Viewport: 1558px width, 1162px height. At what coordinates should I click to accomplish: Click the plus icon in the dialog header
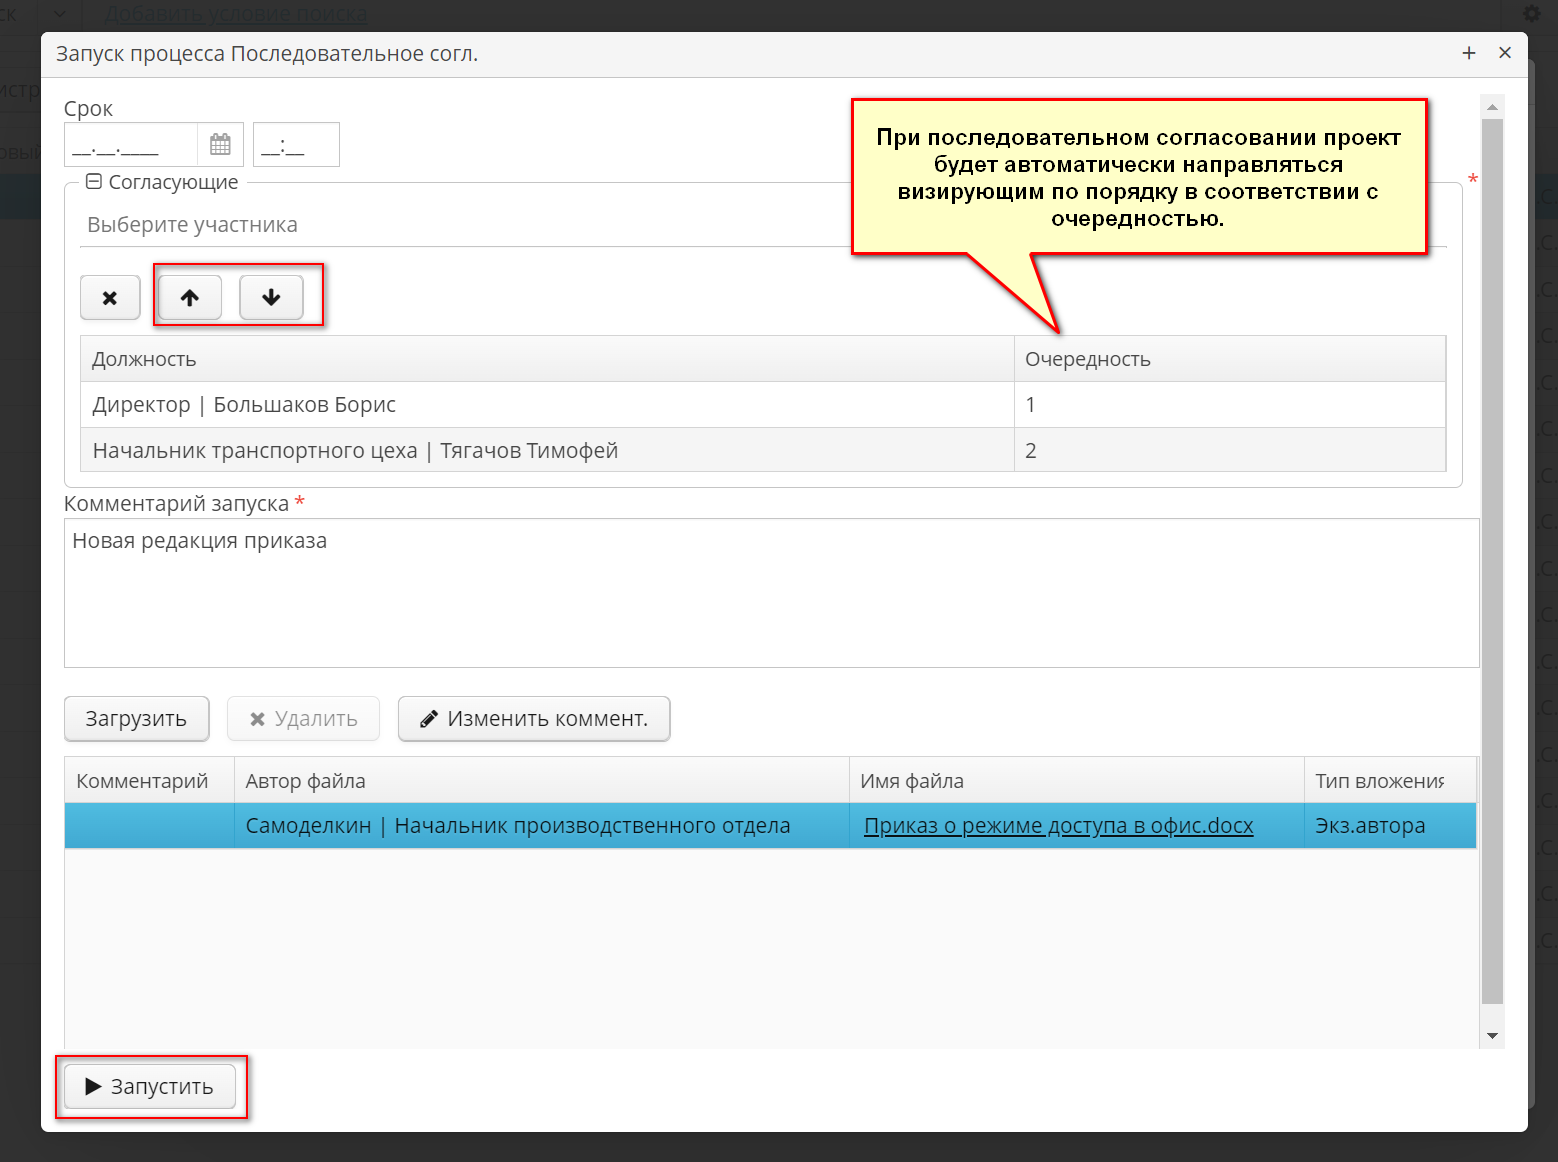coord(1469,53)
